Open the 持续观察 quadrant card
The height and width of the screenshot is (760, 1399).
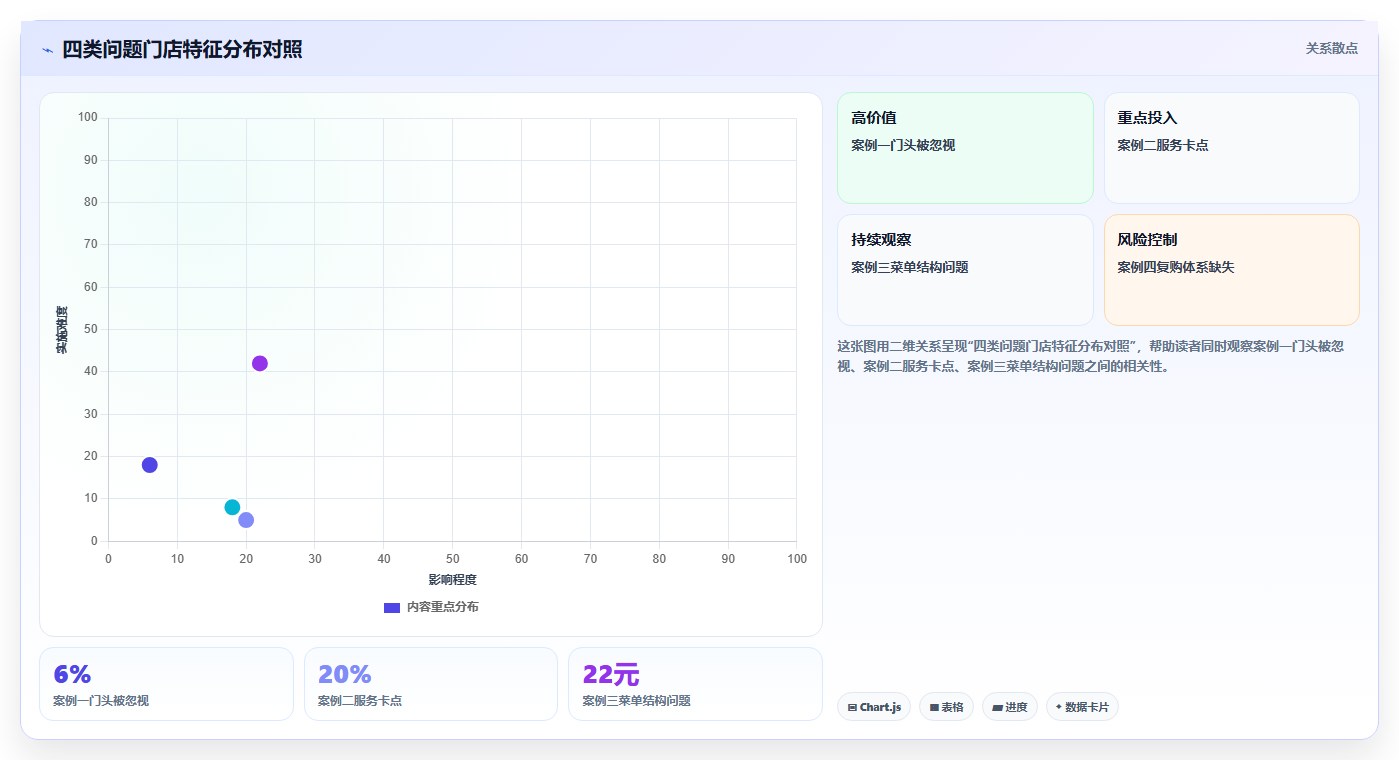[965, 270]
